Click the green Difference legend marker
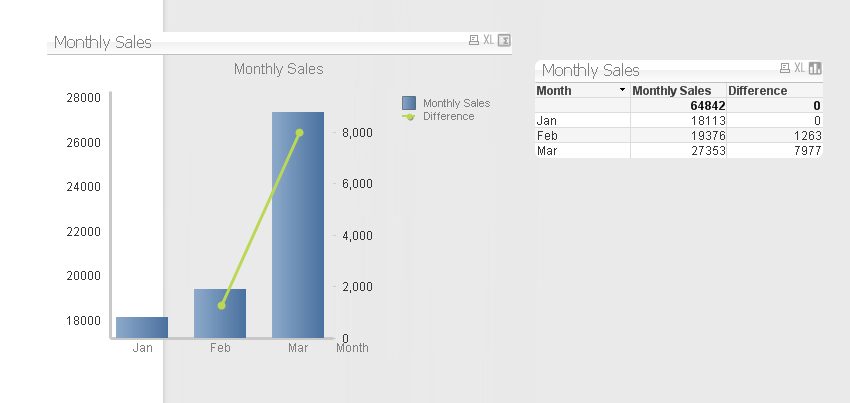This screenshot has height=403, width=850. [408, 117]
